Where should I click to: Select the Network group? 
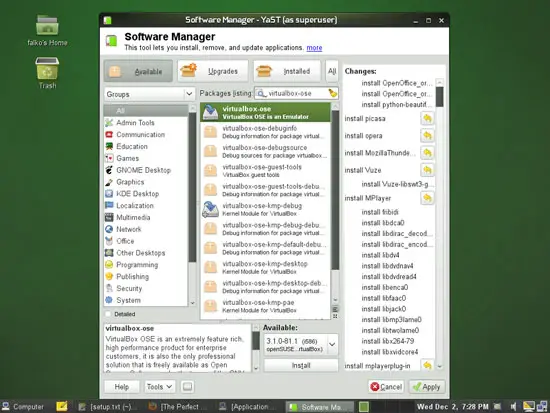(146, 229)
